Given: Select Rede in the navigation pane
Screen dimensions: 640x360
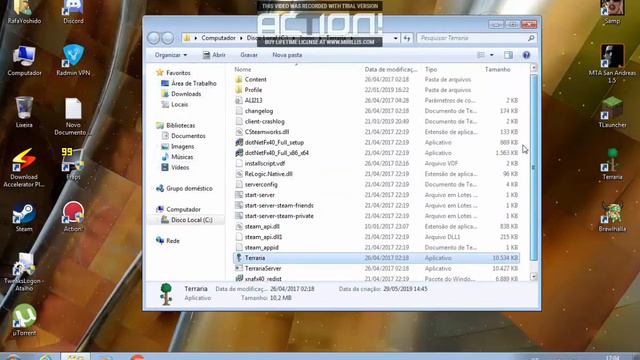Looking at the screenshot, I should [x=168, y=241].
